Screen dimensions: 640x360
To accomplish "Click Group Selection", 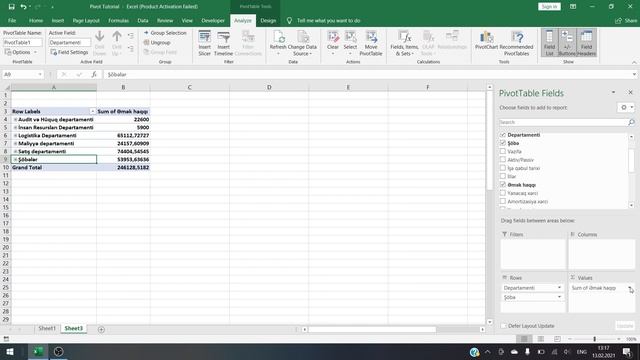I will [165, 33].
